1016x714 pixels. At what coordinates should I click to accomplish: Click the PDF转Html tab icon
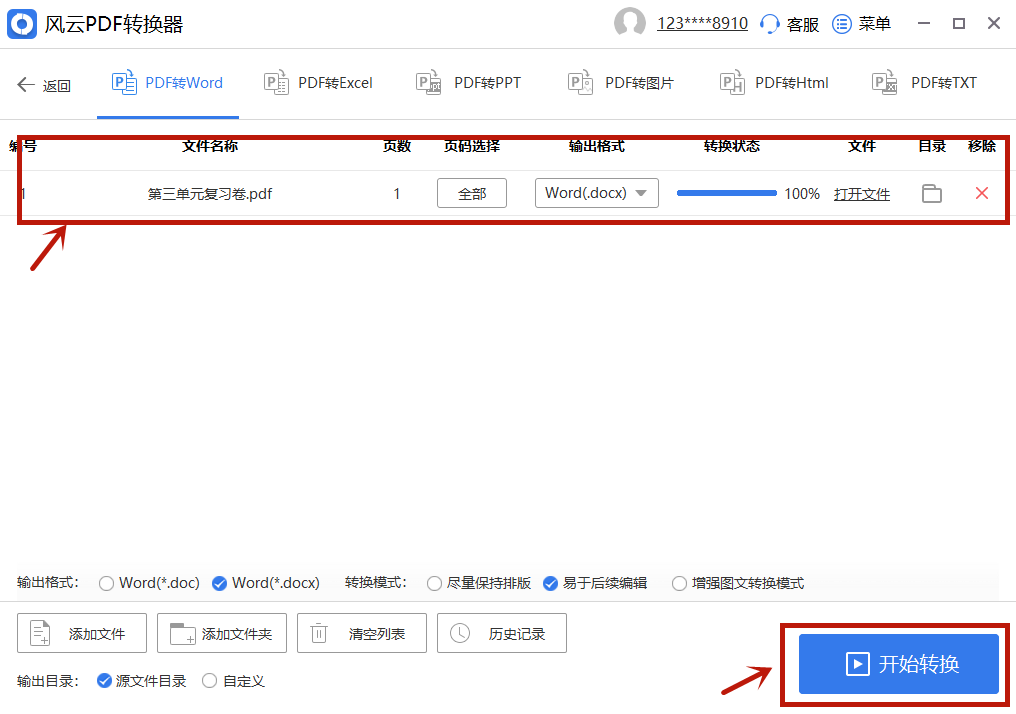732,82
